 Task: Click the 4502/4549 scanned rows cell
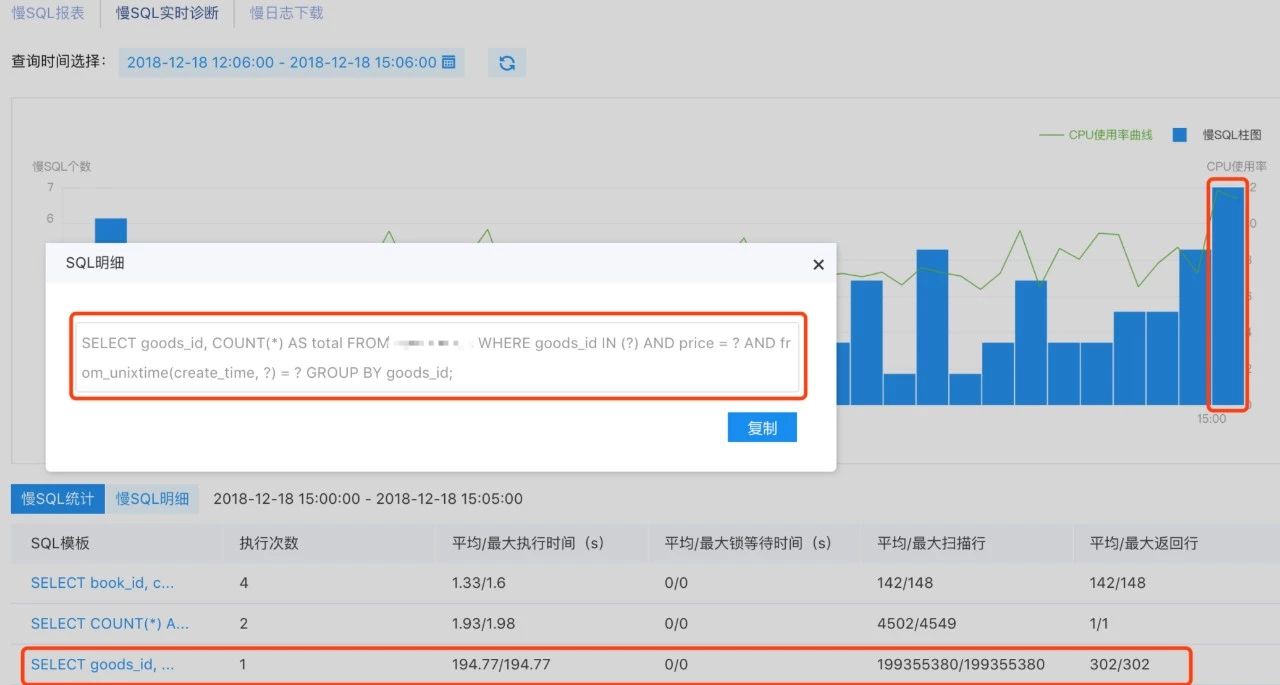click(917, 623)
